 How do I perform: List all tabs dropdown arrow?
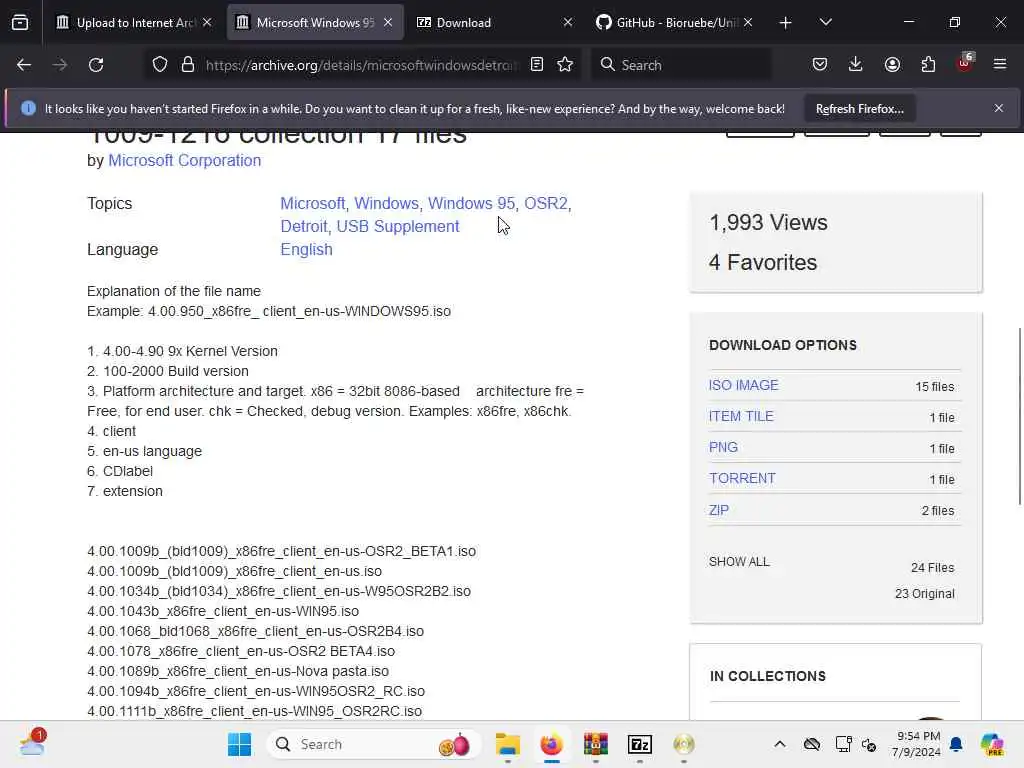(x=825, y=23)
